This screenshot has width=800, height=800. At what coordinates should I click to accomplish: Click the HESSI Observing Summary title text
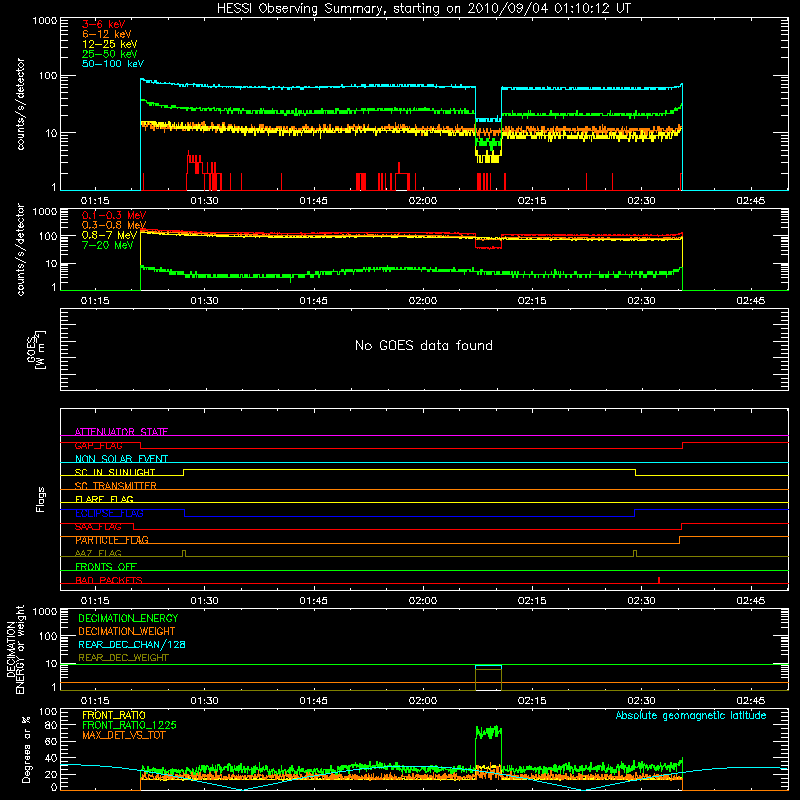423,9
